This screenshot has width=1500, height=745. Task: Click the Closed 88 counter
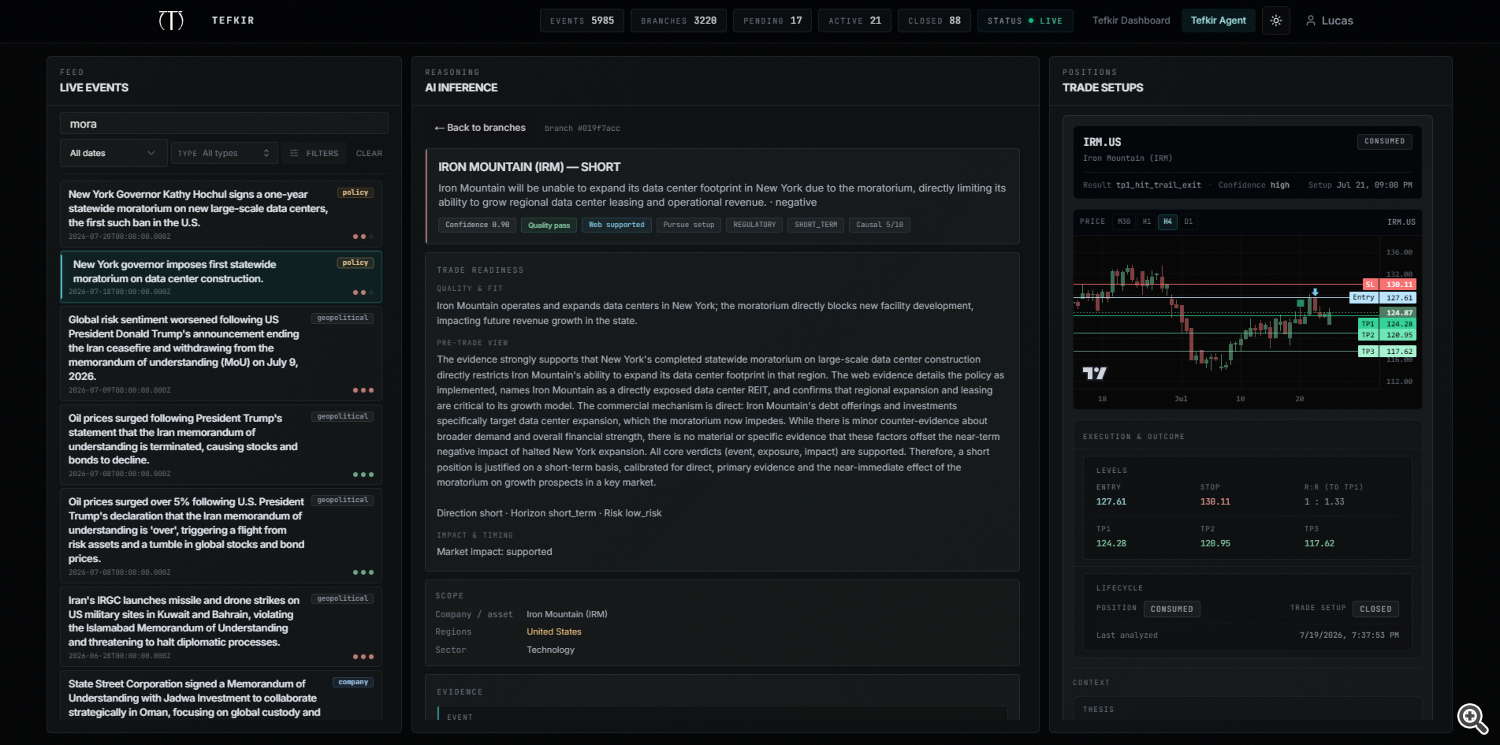(x=934, y=20)
